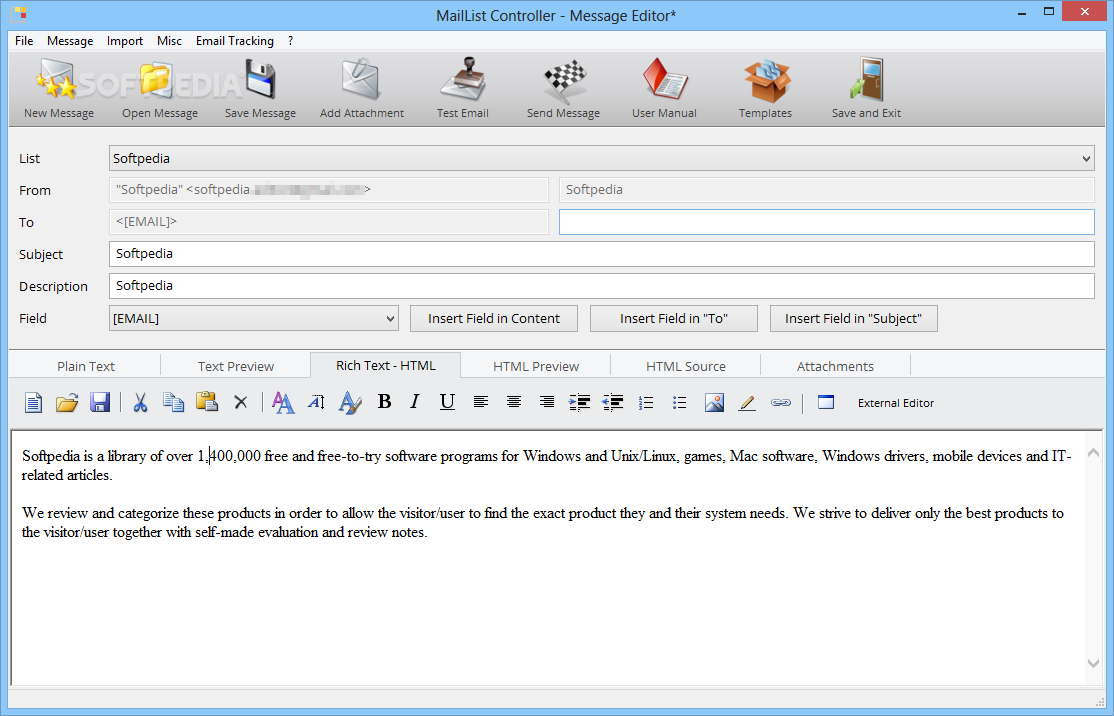Click Insert Field in "Subject" button
The height and width of the screenshot is (716, 1114).
(x=853, y=318)
